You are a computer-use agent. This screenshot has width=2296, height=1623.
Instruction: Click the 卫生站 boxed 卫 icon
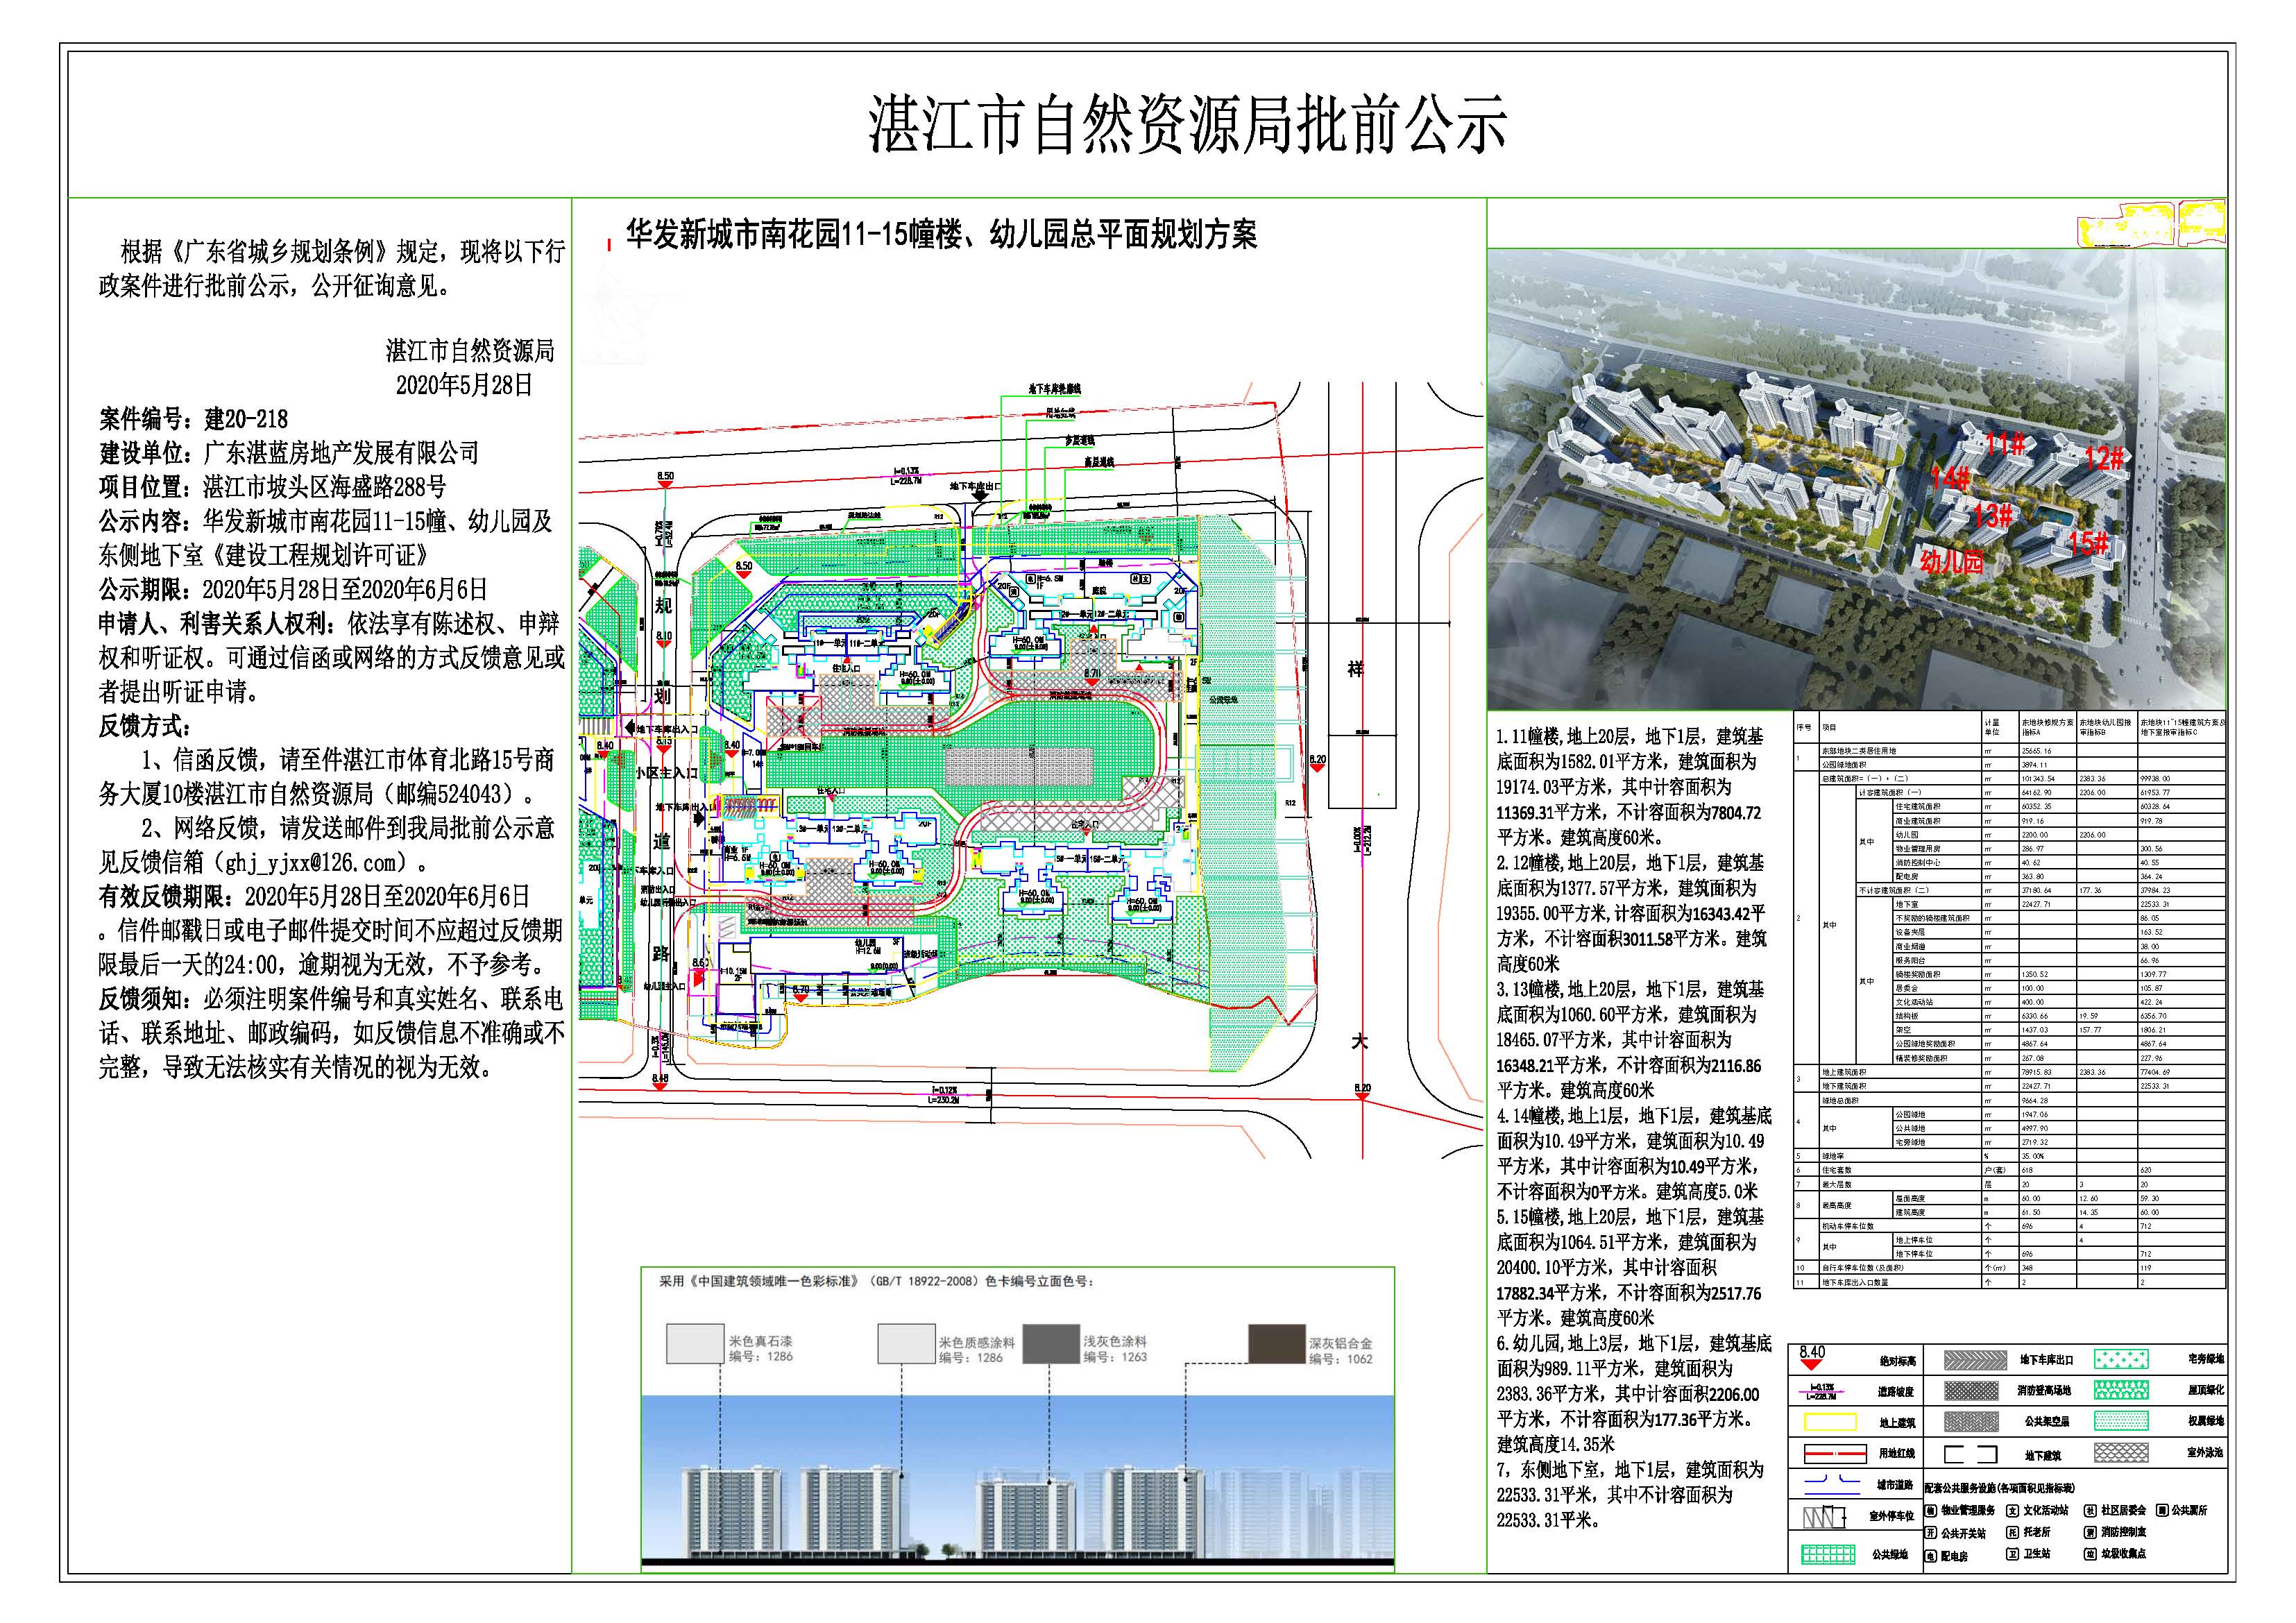pos(2013,1554)
